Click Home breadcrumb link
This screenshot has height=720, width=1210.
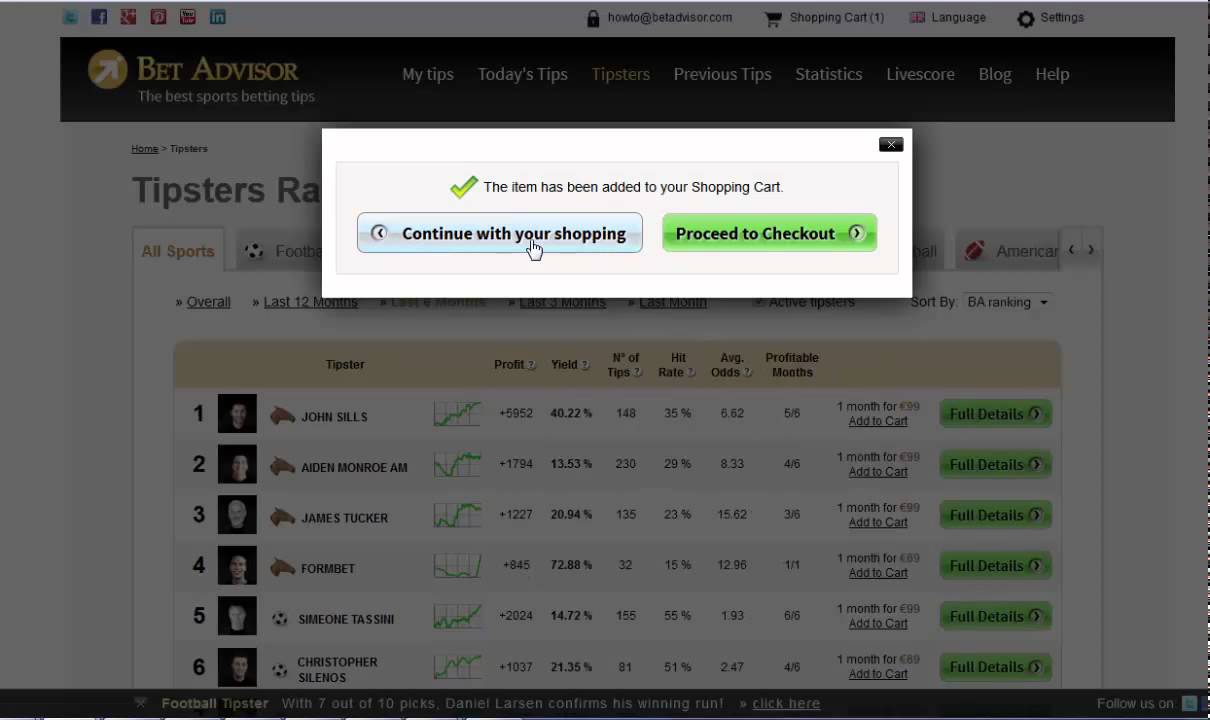coord(145,148)
